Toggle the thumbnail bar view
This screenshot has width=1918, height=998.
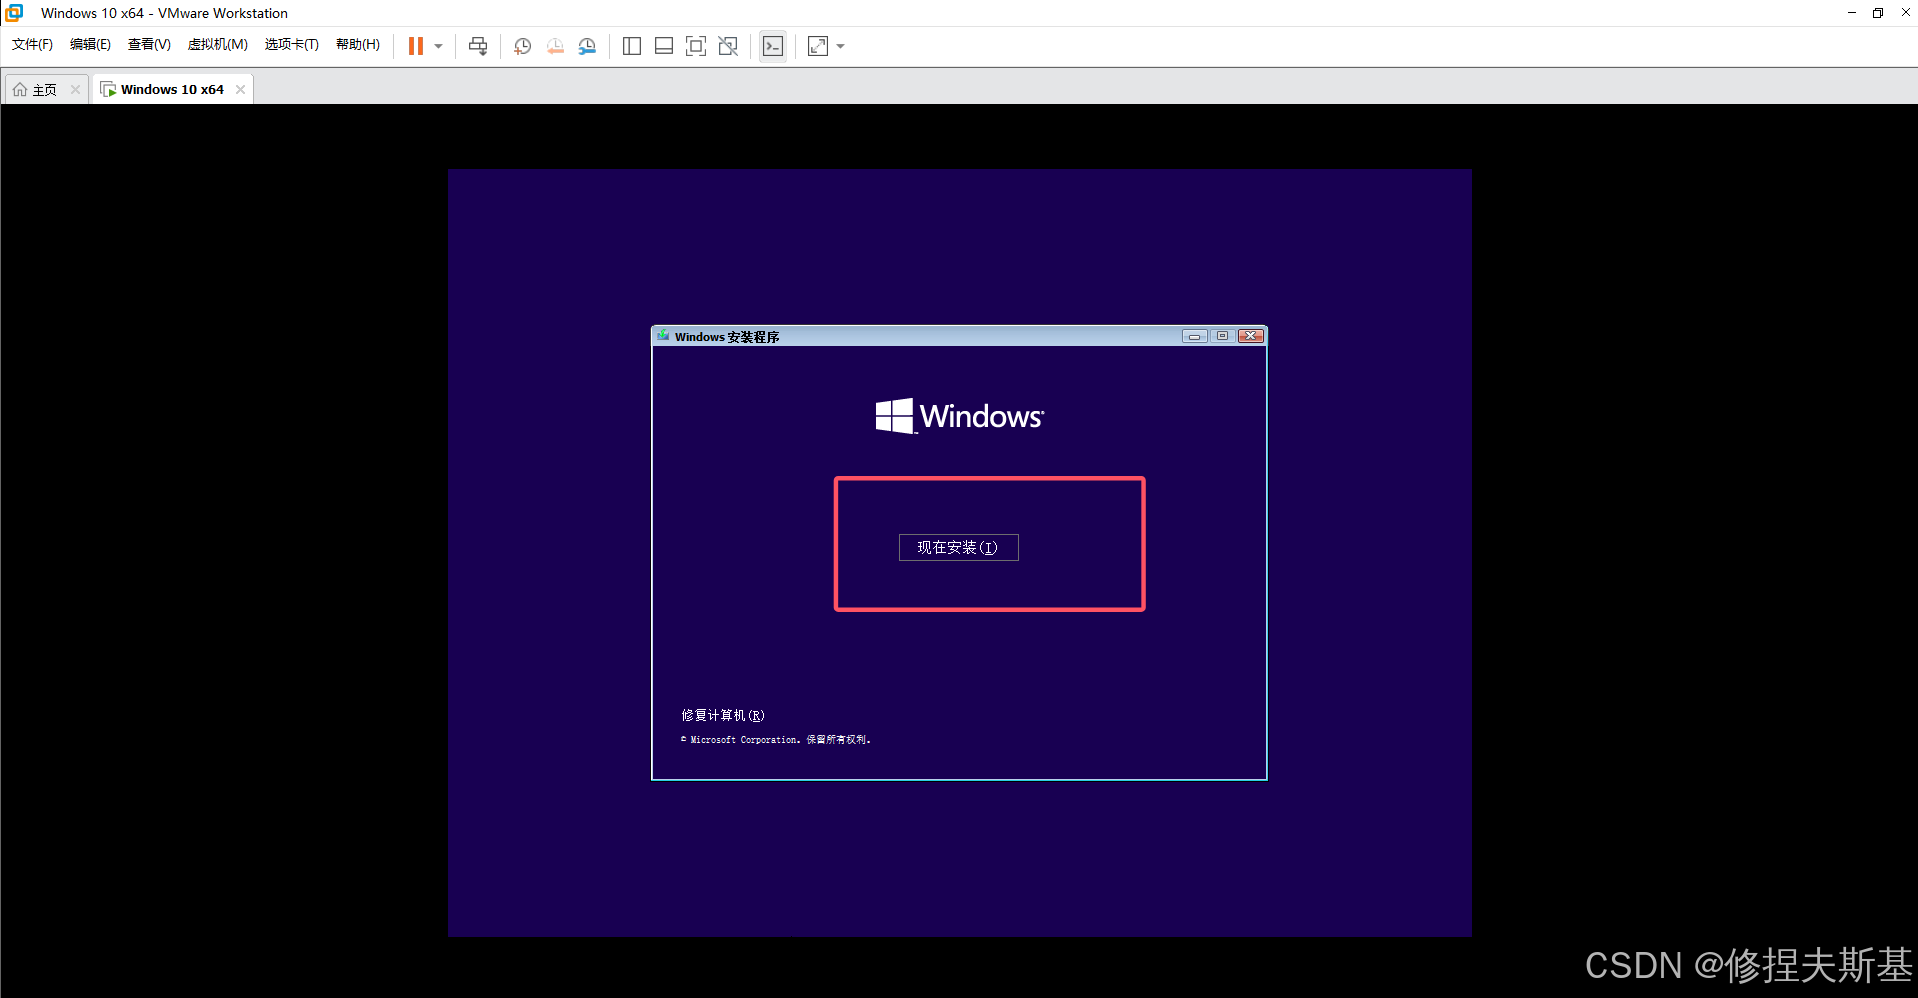click(664, 46)
